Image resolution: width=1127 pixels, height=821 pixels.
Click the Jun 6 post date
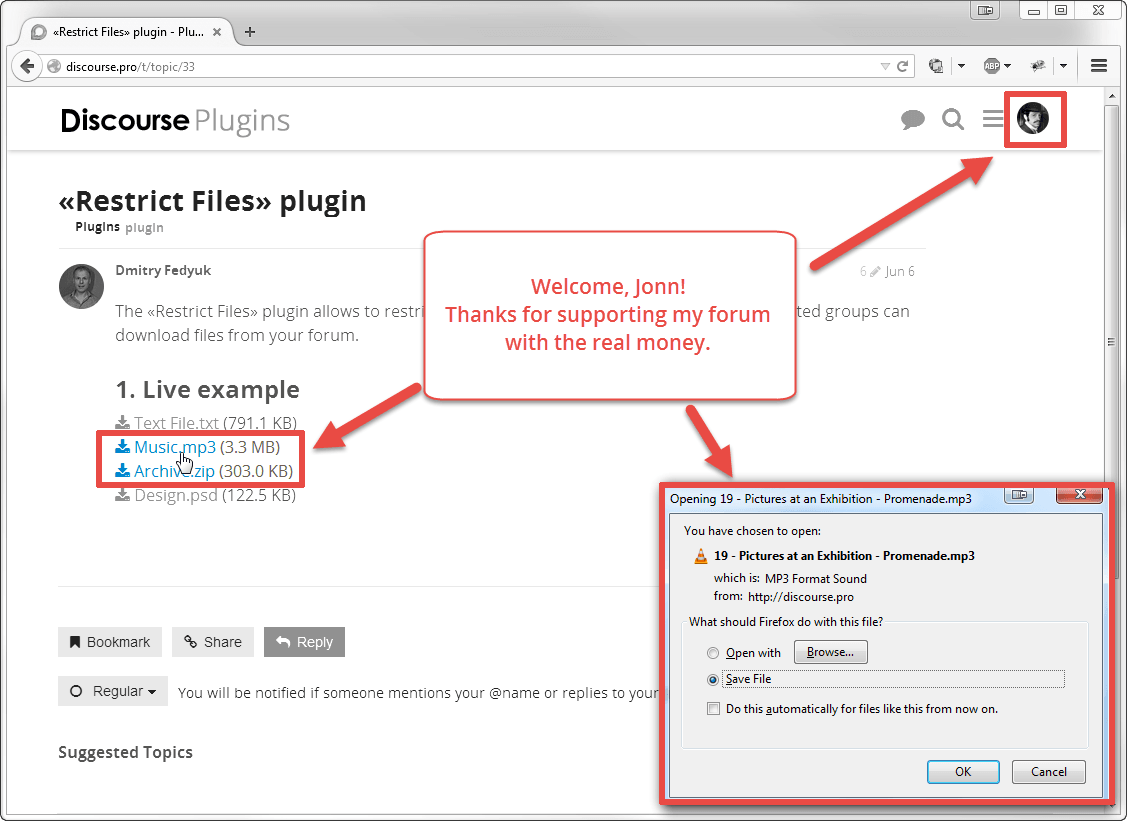coord(900,272)
